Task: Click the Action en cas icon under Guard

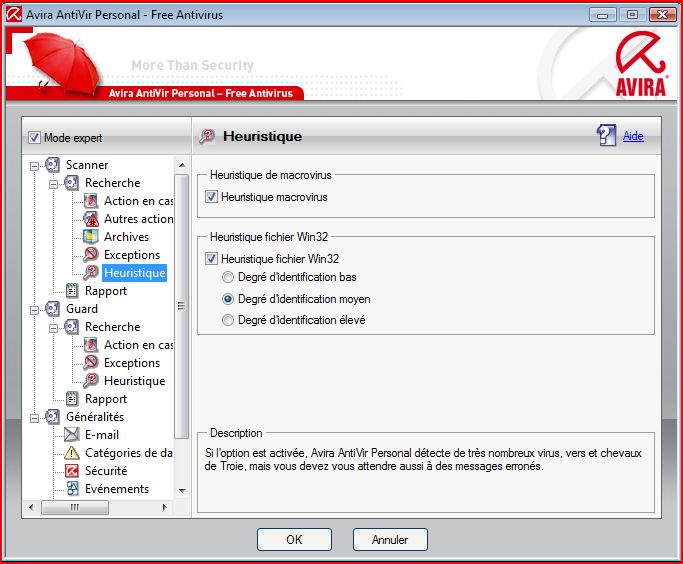Action: (91, 345)
